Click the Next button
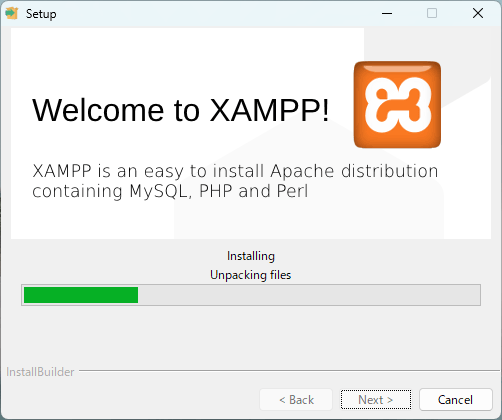This screenshot has width=502, height=420. click(x=376, y=400)
